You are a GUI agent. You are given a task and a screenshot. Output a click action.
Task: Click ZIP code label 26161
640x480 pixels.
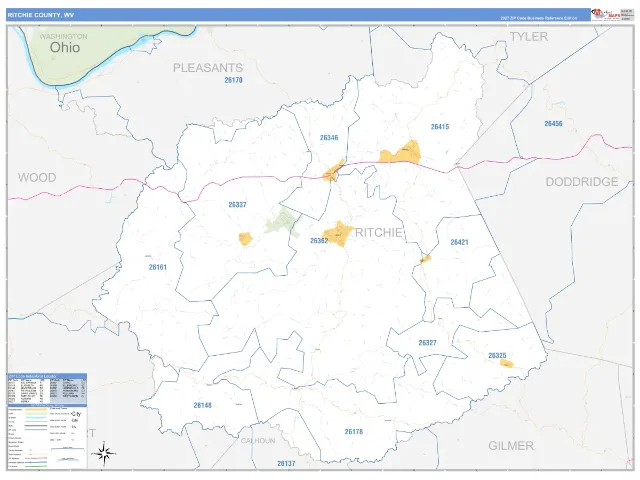[x=158, y=267]
